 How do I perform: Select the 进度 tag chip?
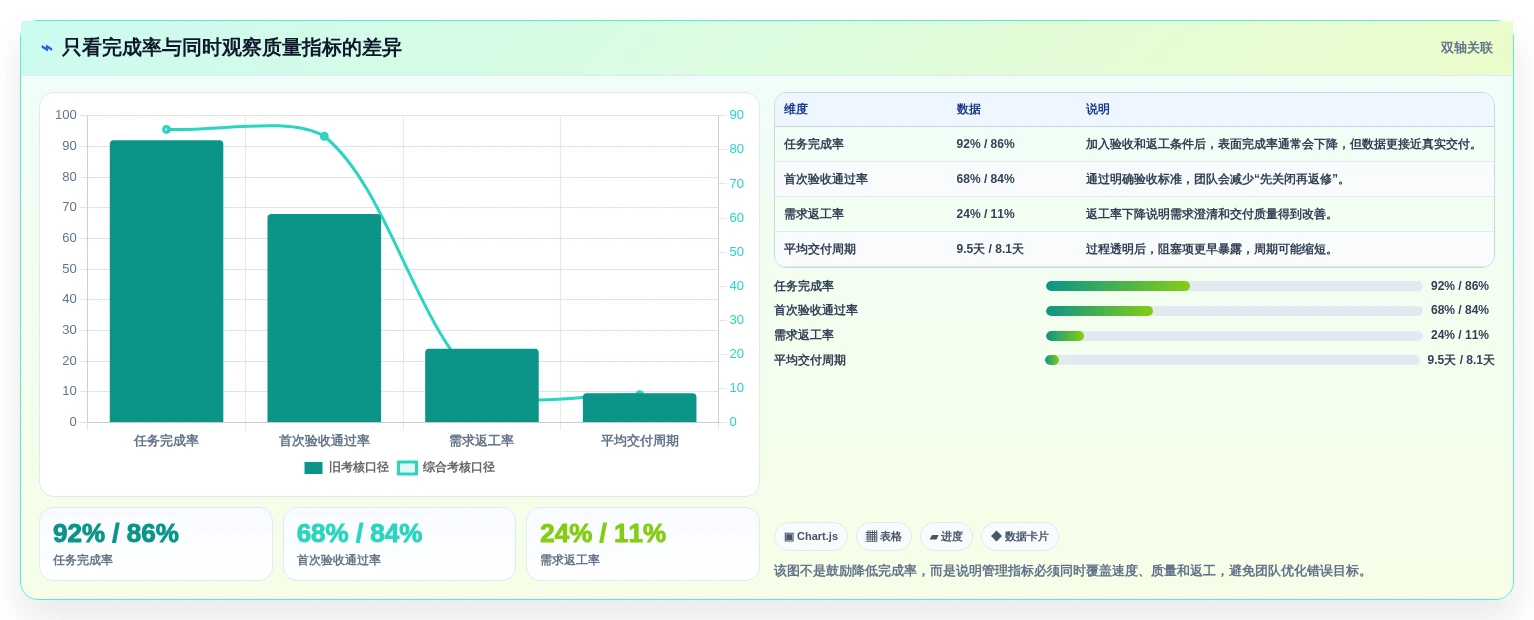pyautogui.click(x=946, y=537)
